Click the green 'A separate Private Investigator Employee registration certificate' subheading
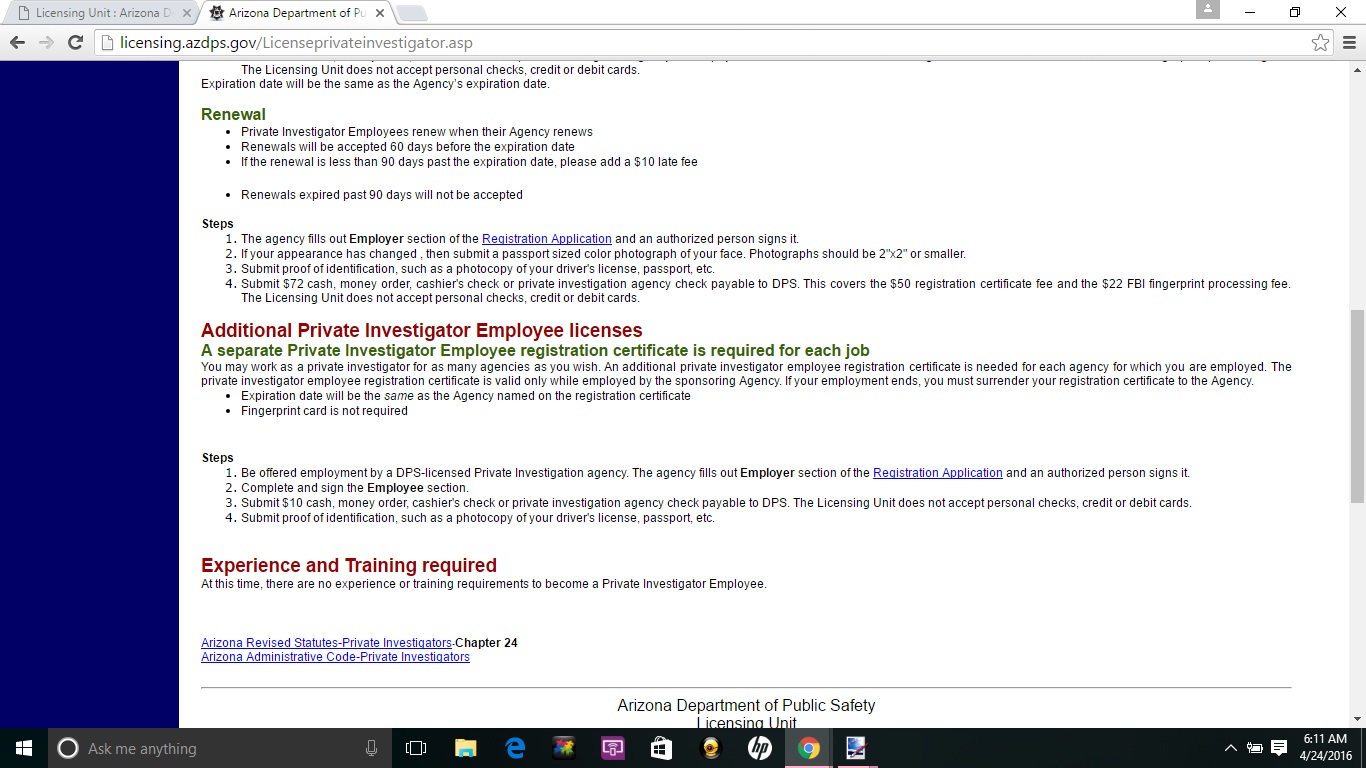Viewport: 1366px width, 768px height. tap(535, 351)
